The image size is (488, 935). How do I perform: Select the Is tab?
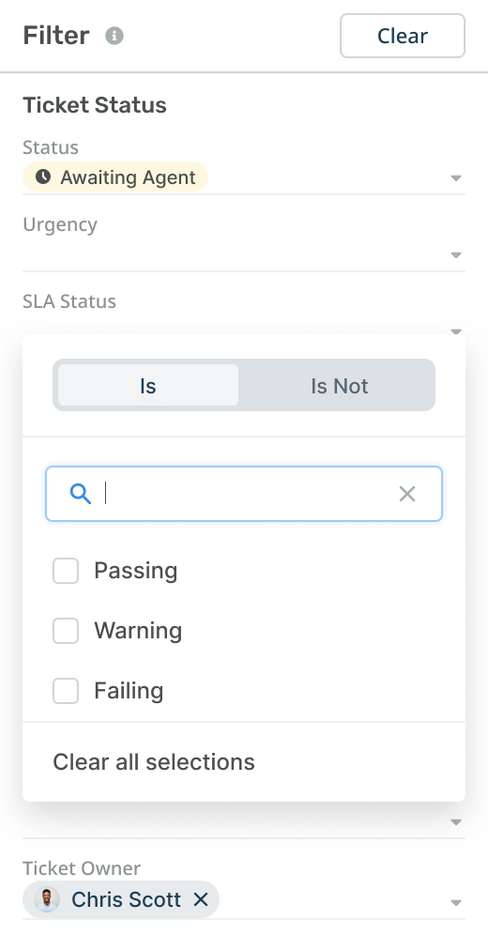(x=148, y=385)
